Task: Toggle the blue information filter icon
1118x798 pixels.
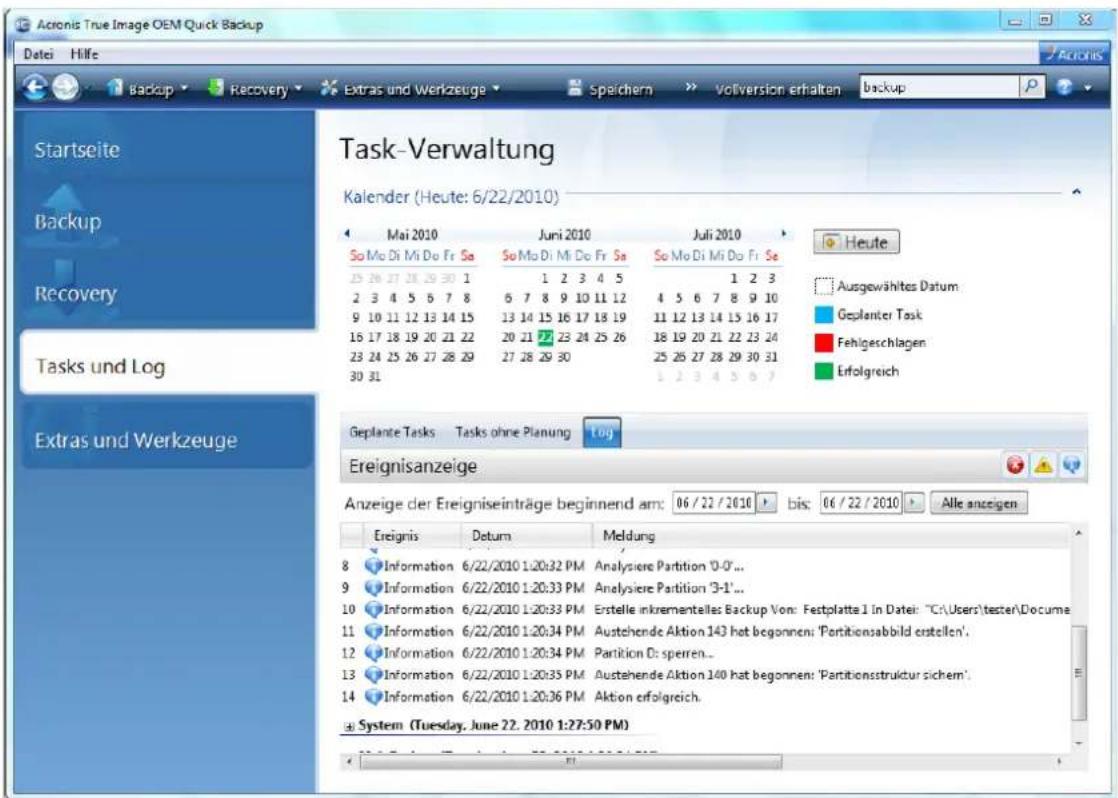Action: tap(1071, 466)
